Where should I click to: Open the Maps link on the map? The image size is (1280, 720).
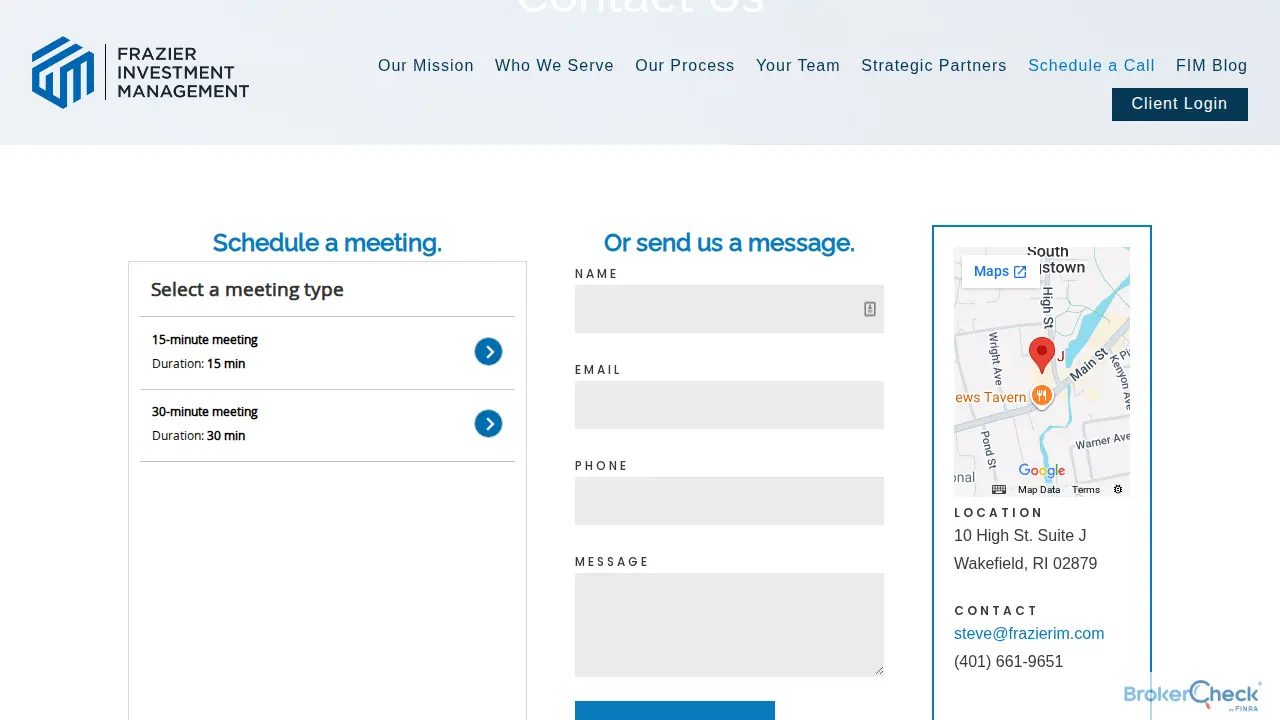pos(1000,272)
